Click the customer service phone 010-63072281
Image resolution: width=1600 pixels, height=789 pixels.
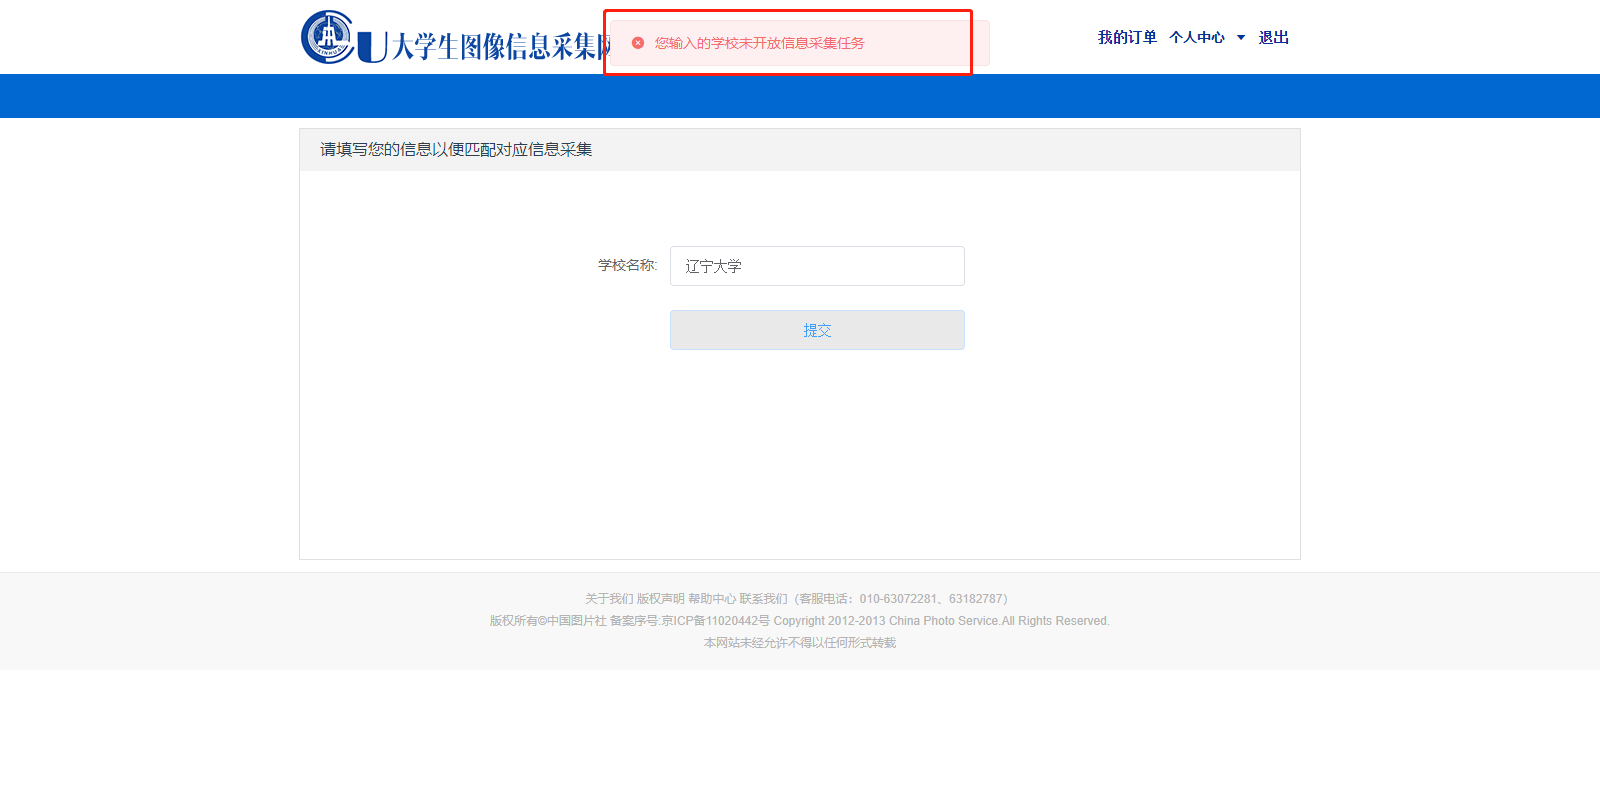(x=897, y=599)
